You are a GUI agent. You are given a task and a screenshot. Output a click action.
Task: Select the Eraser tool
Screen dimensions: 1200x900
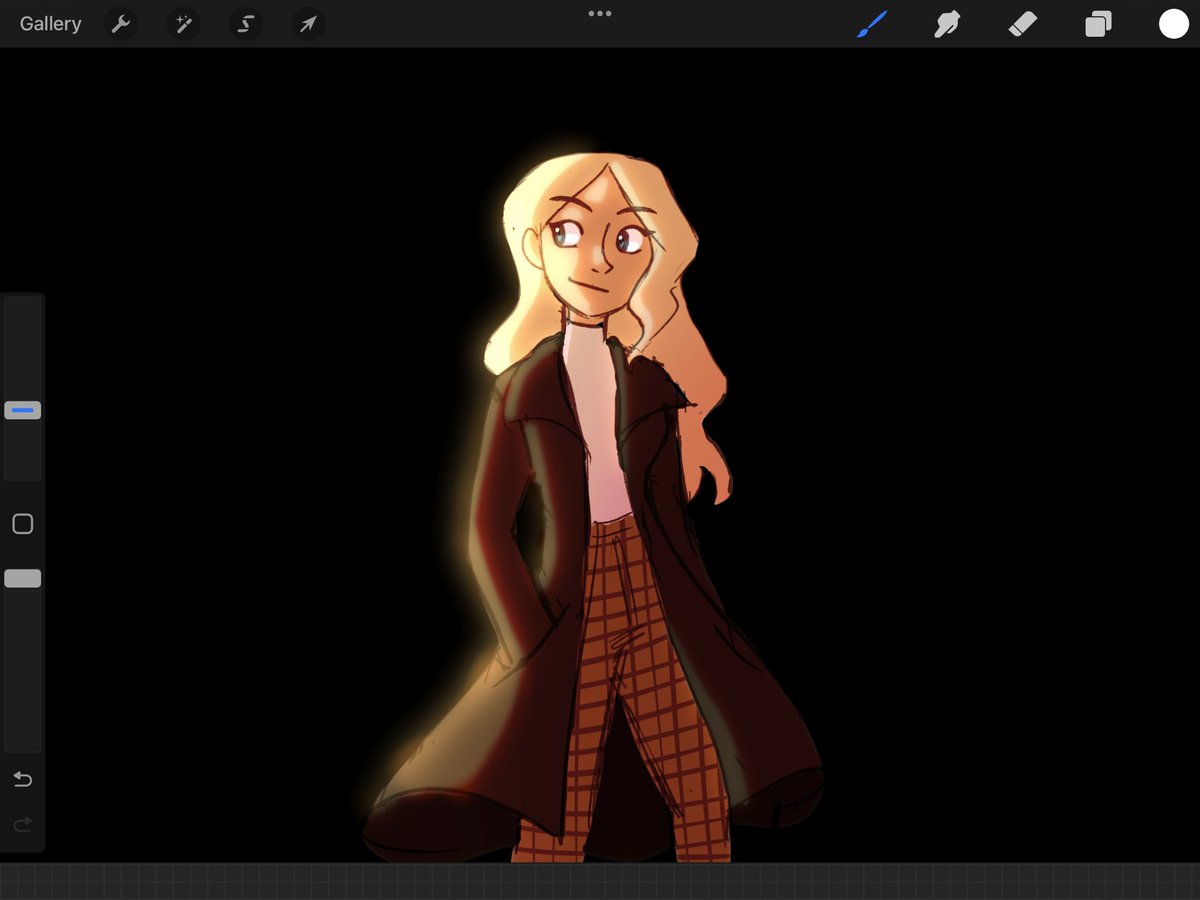coord(1023,24)
